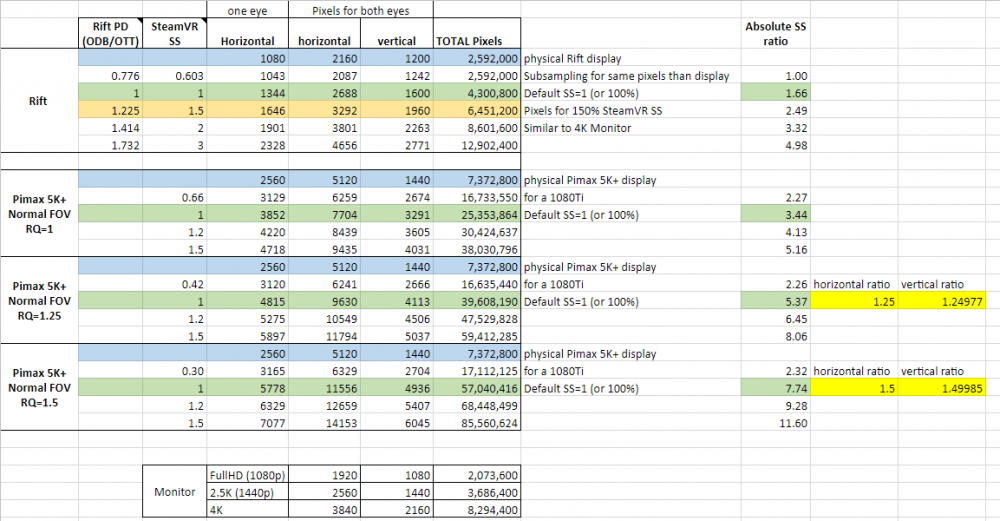Click the total pixels cell 8,601,600
This screenshot has width=1000, height=521.
(477, 128)
